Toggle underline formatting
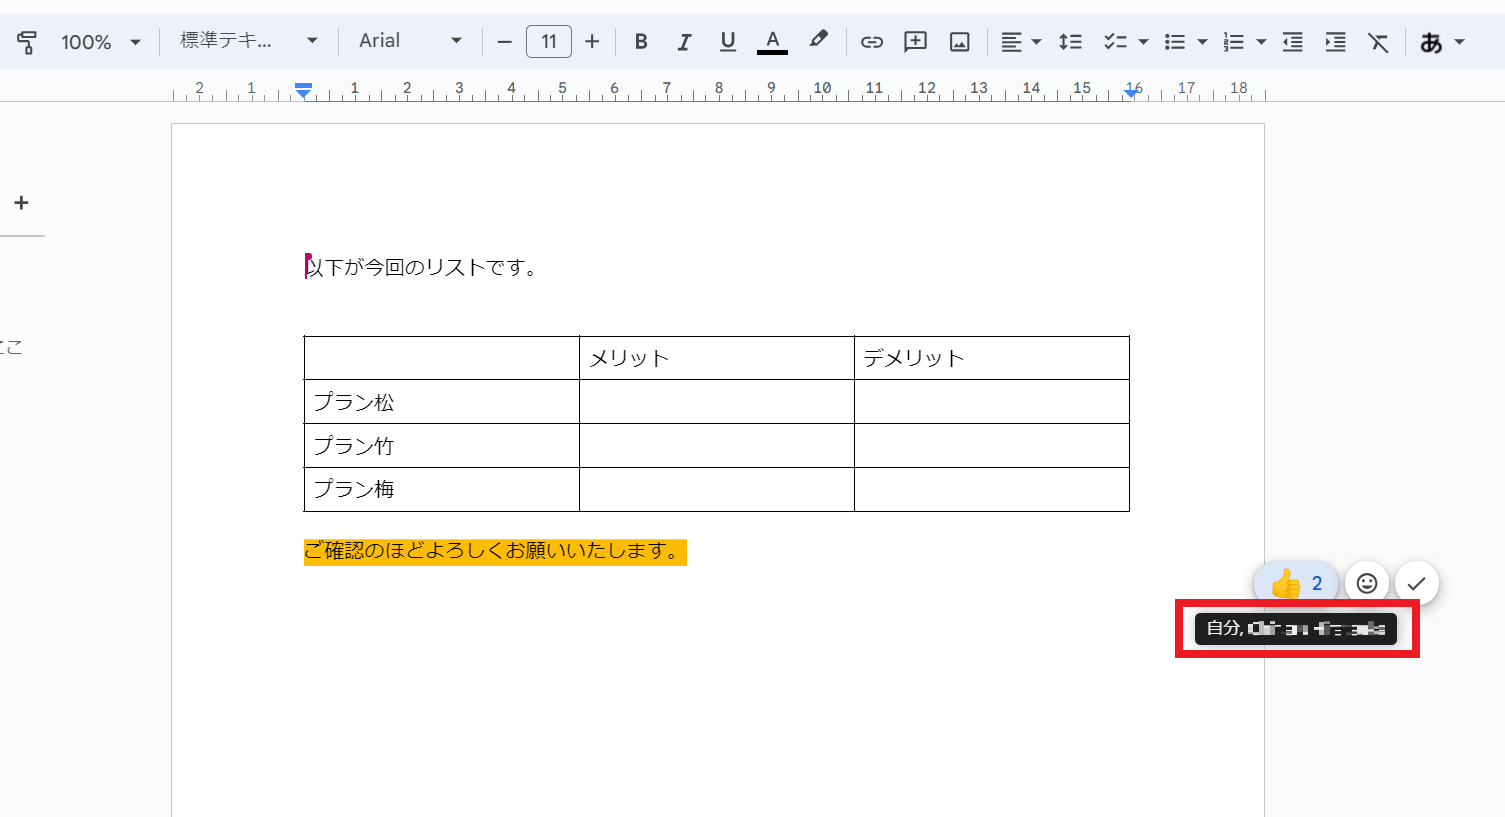This screenshot has width=1505, height=817. pyautogui.click(x=728, y=42)
